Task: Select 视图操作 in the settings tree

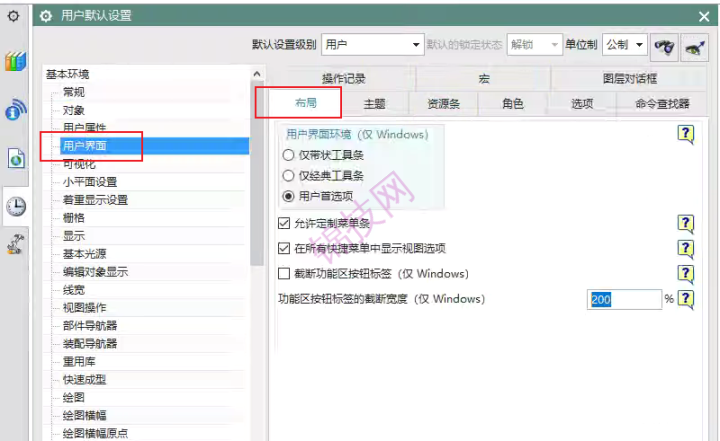Action: (84, 307)
